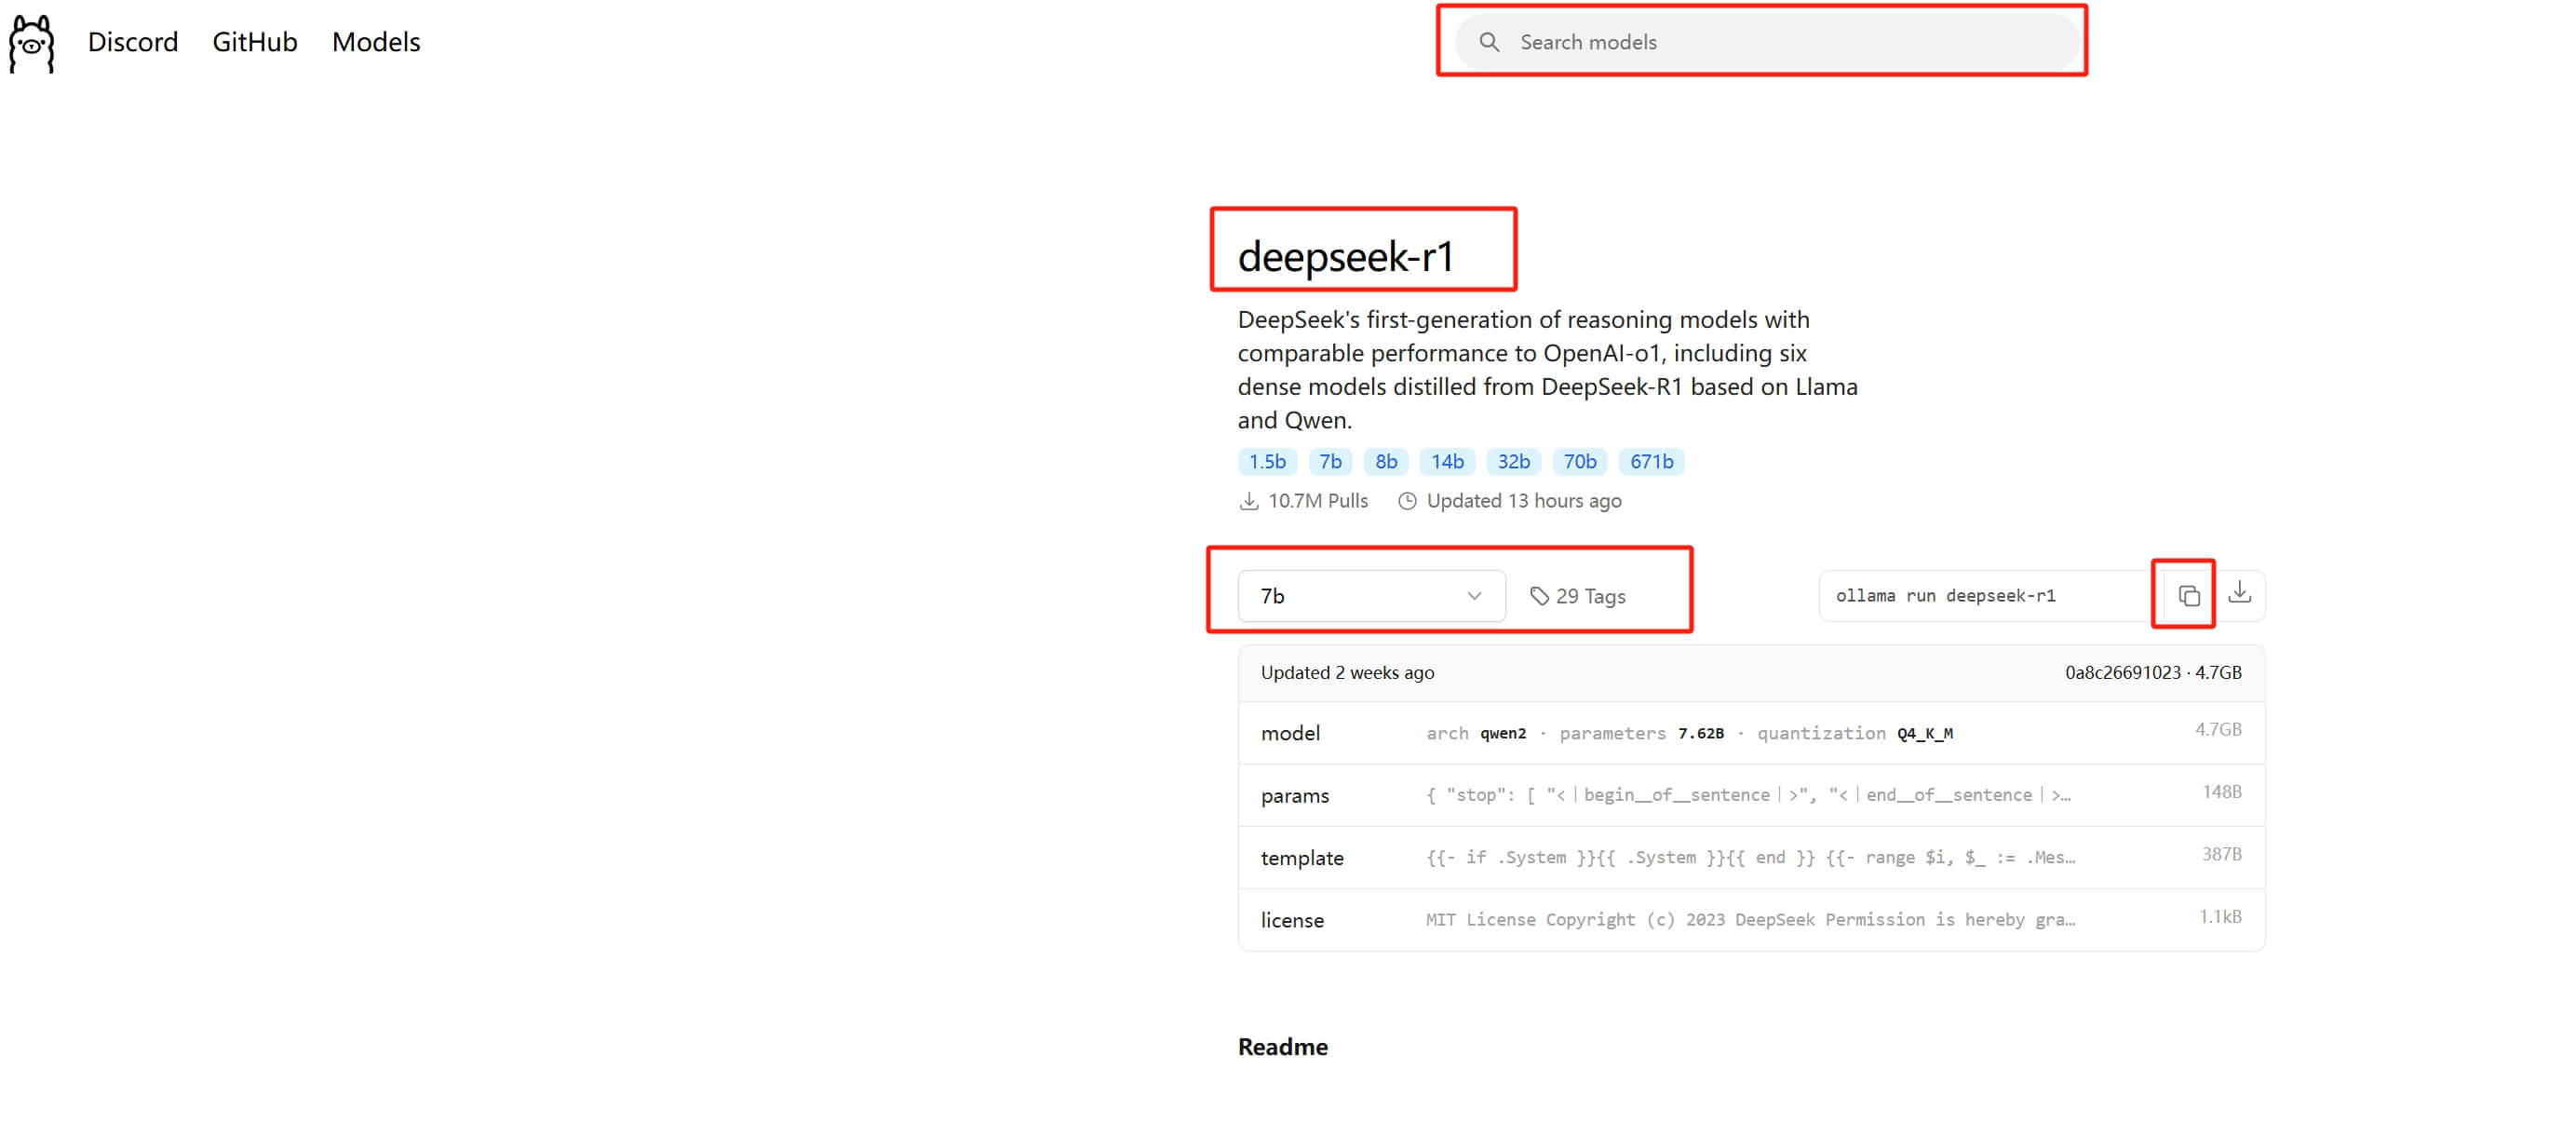
Task: Click the search magnifier icon
Action: click(1489, 42)
